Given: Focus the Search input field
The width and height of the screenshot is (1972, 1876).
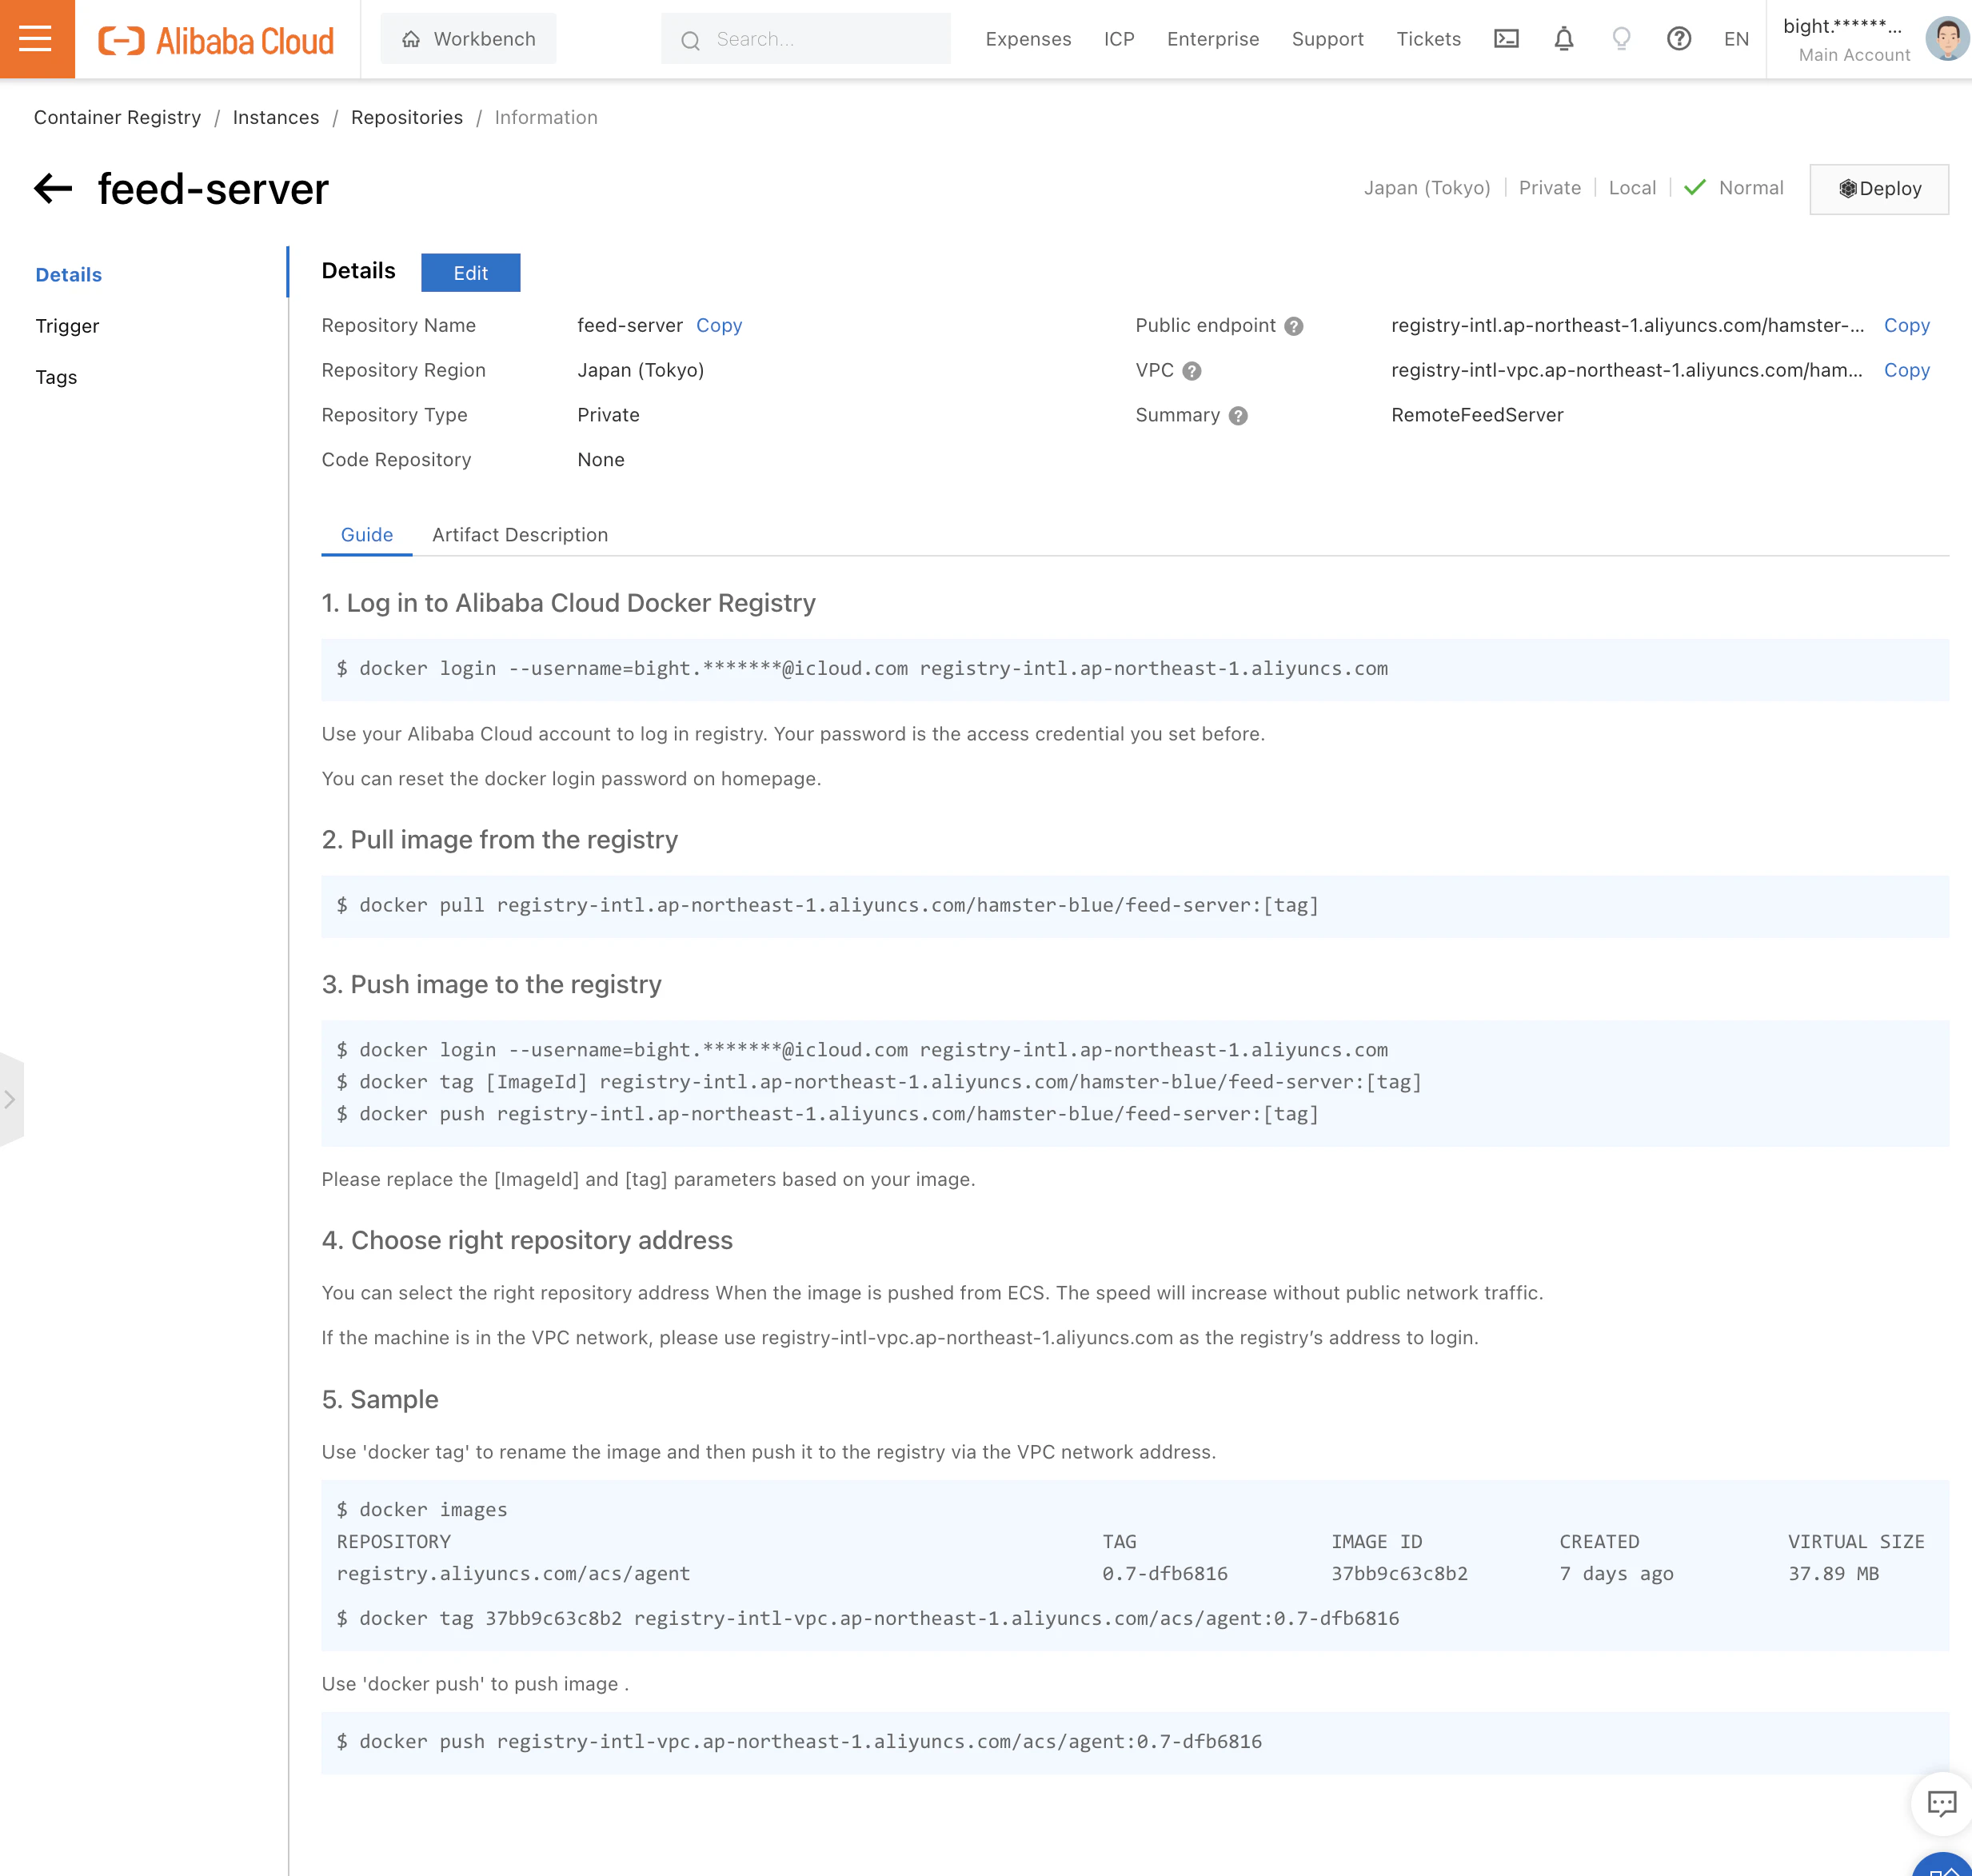Looking at the screenshot, I should 806,39.
